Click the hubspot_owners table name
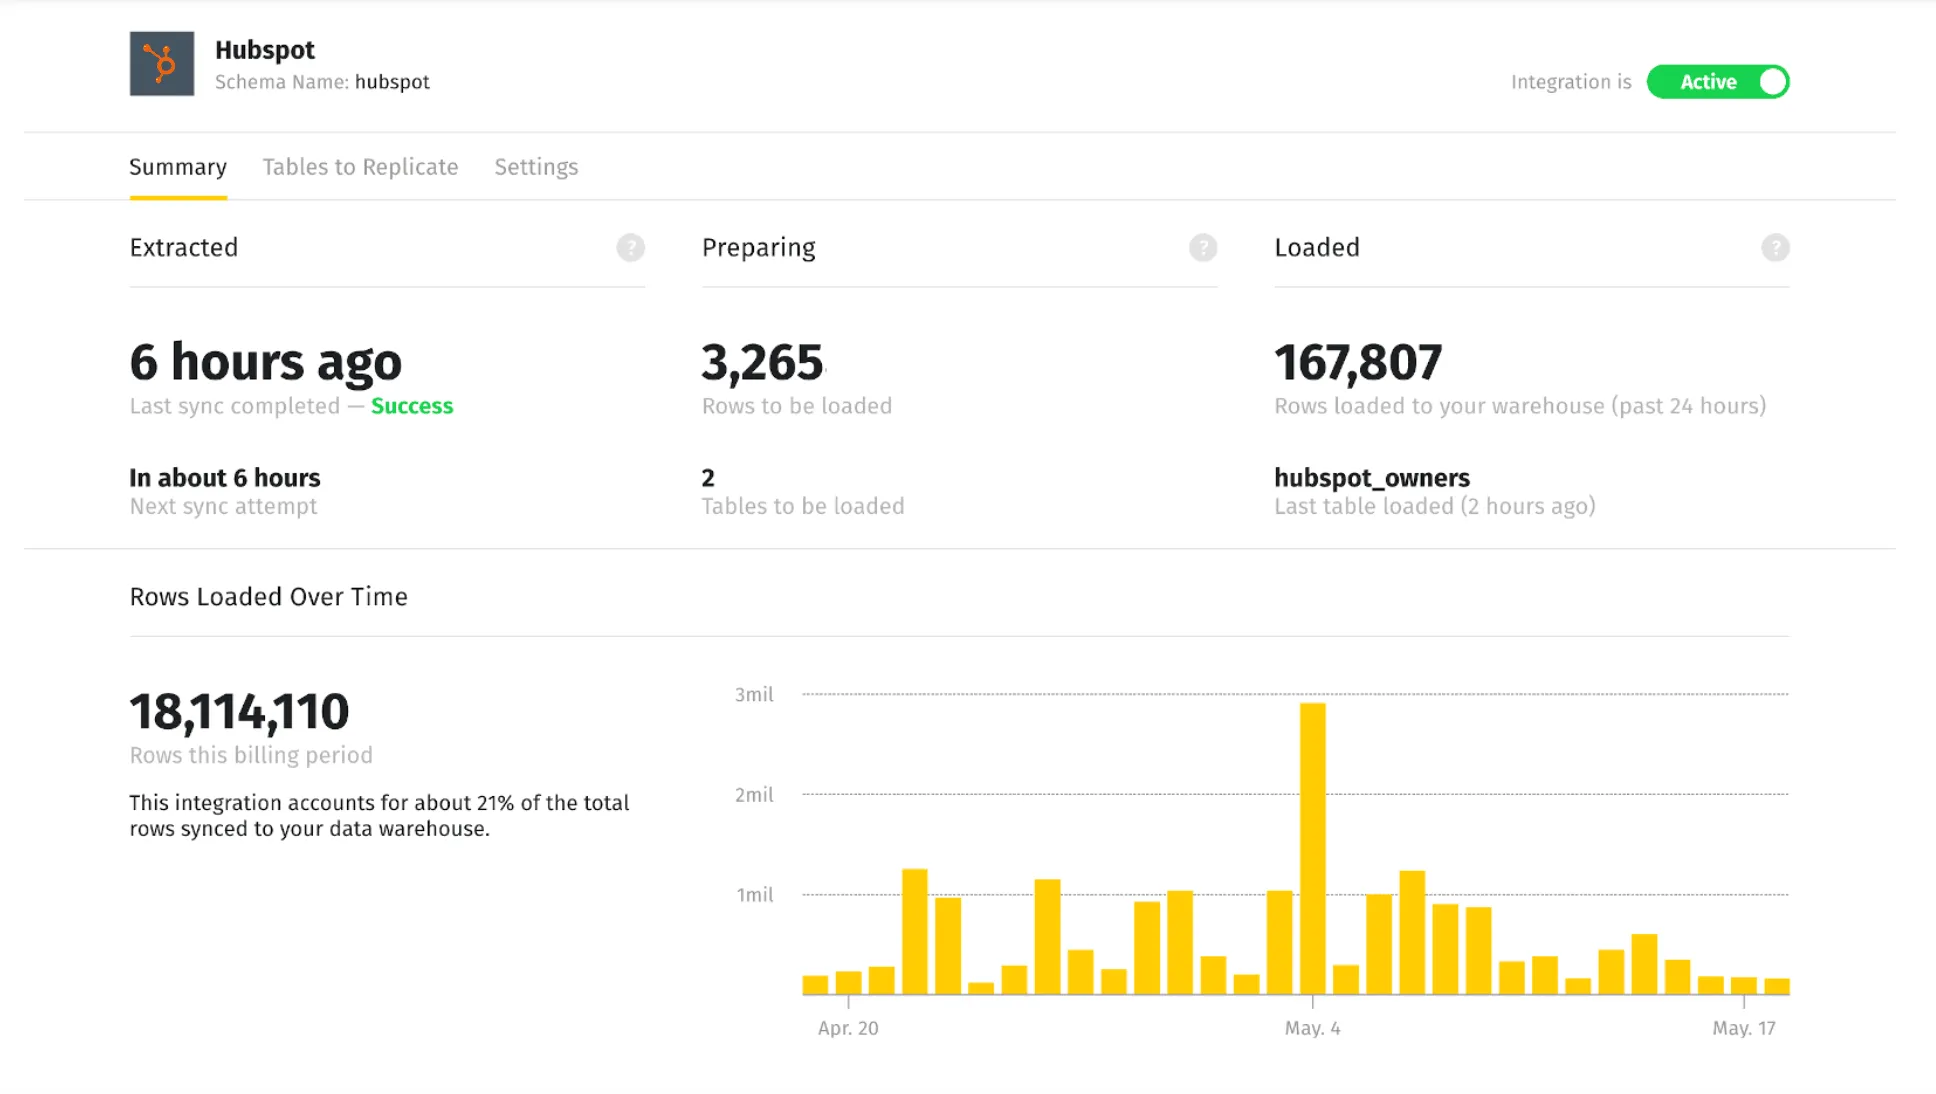1936x1094 pixels. [x=1371, y=478]
